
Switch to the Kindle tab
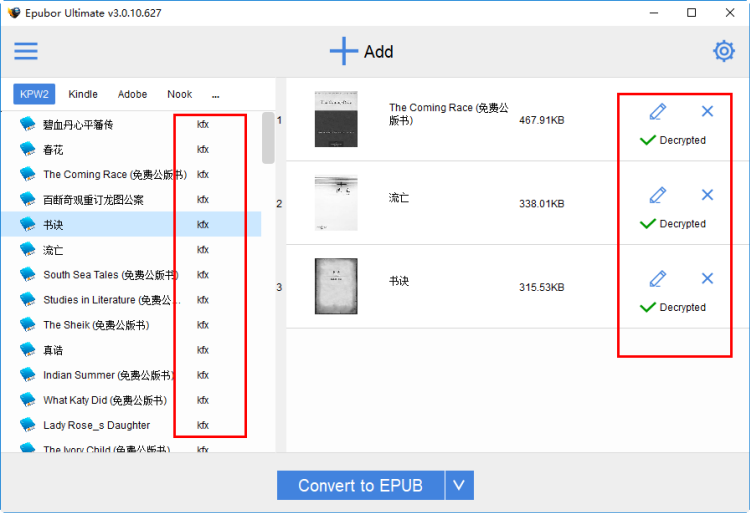[x=83, y=94]
